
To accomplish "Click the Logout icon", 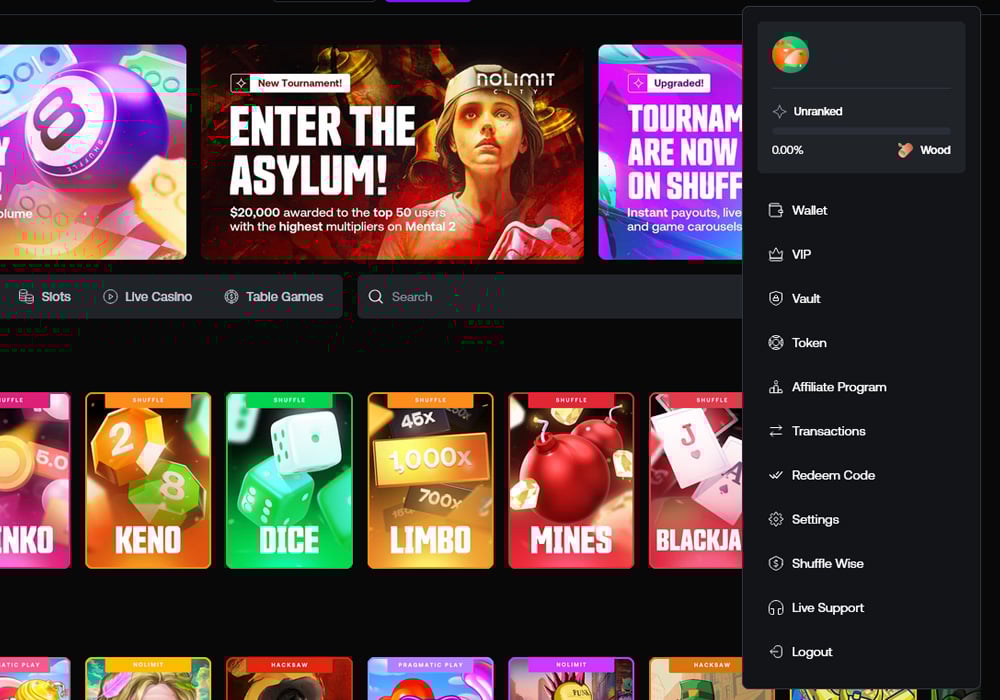I will coord(775,652).
